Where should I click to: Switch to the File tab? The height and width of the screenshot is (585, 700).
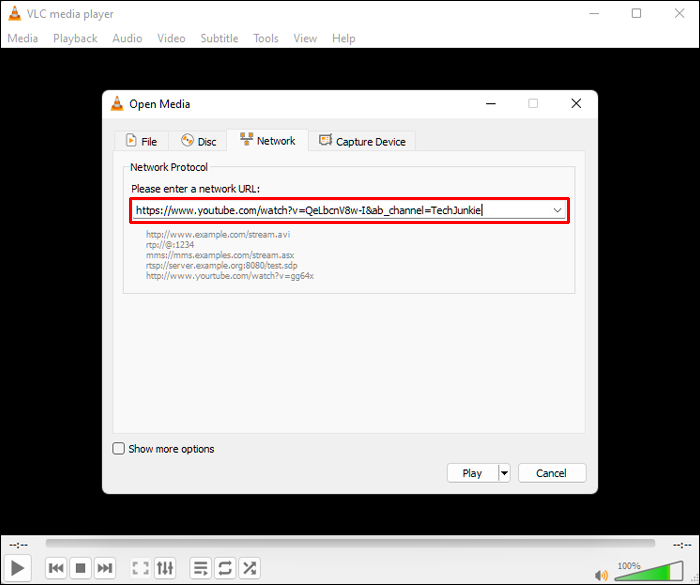click(142, 141)
